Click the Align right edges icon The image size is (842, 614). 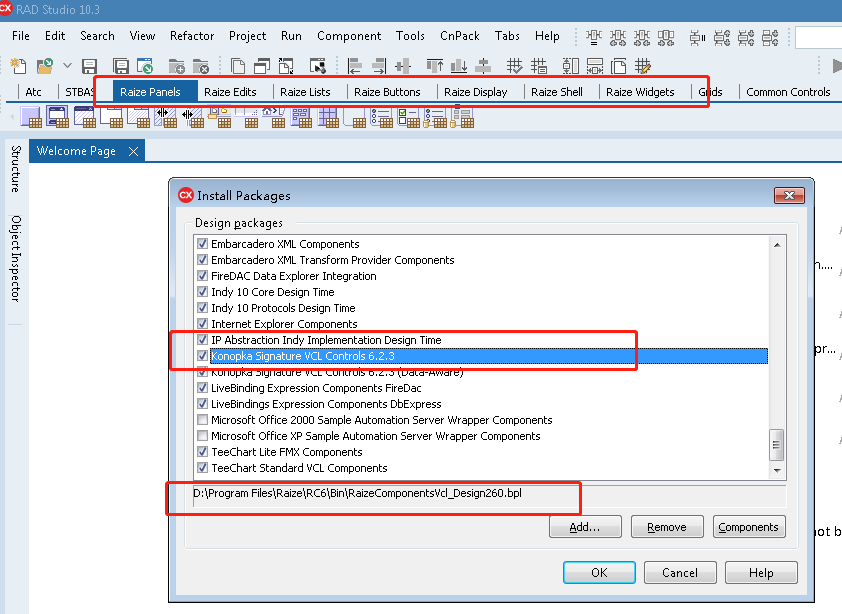pyautogui.click(x=379, y=66)
